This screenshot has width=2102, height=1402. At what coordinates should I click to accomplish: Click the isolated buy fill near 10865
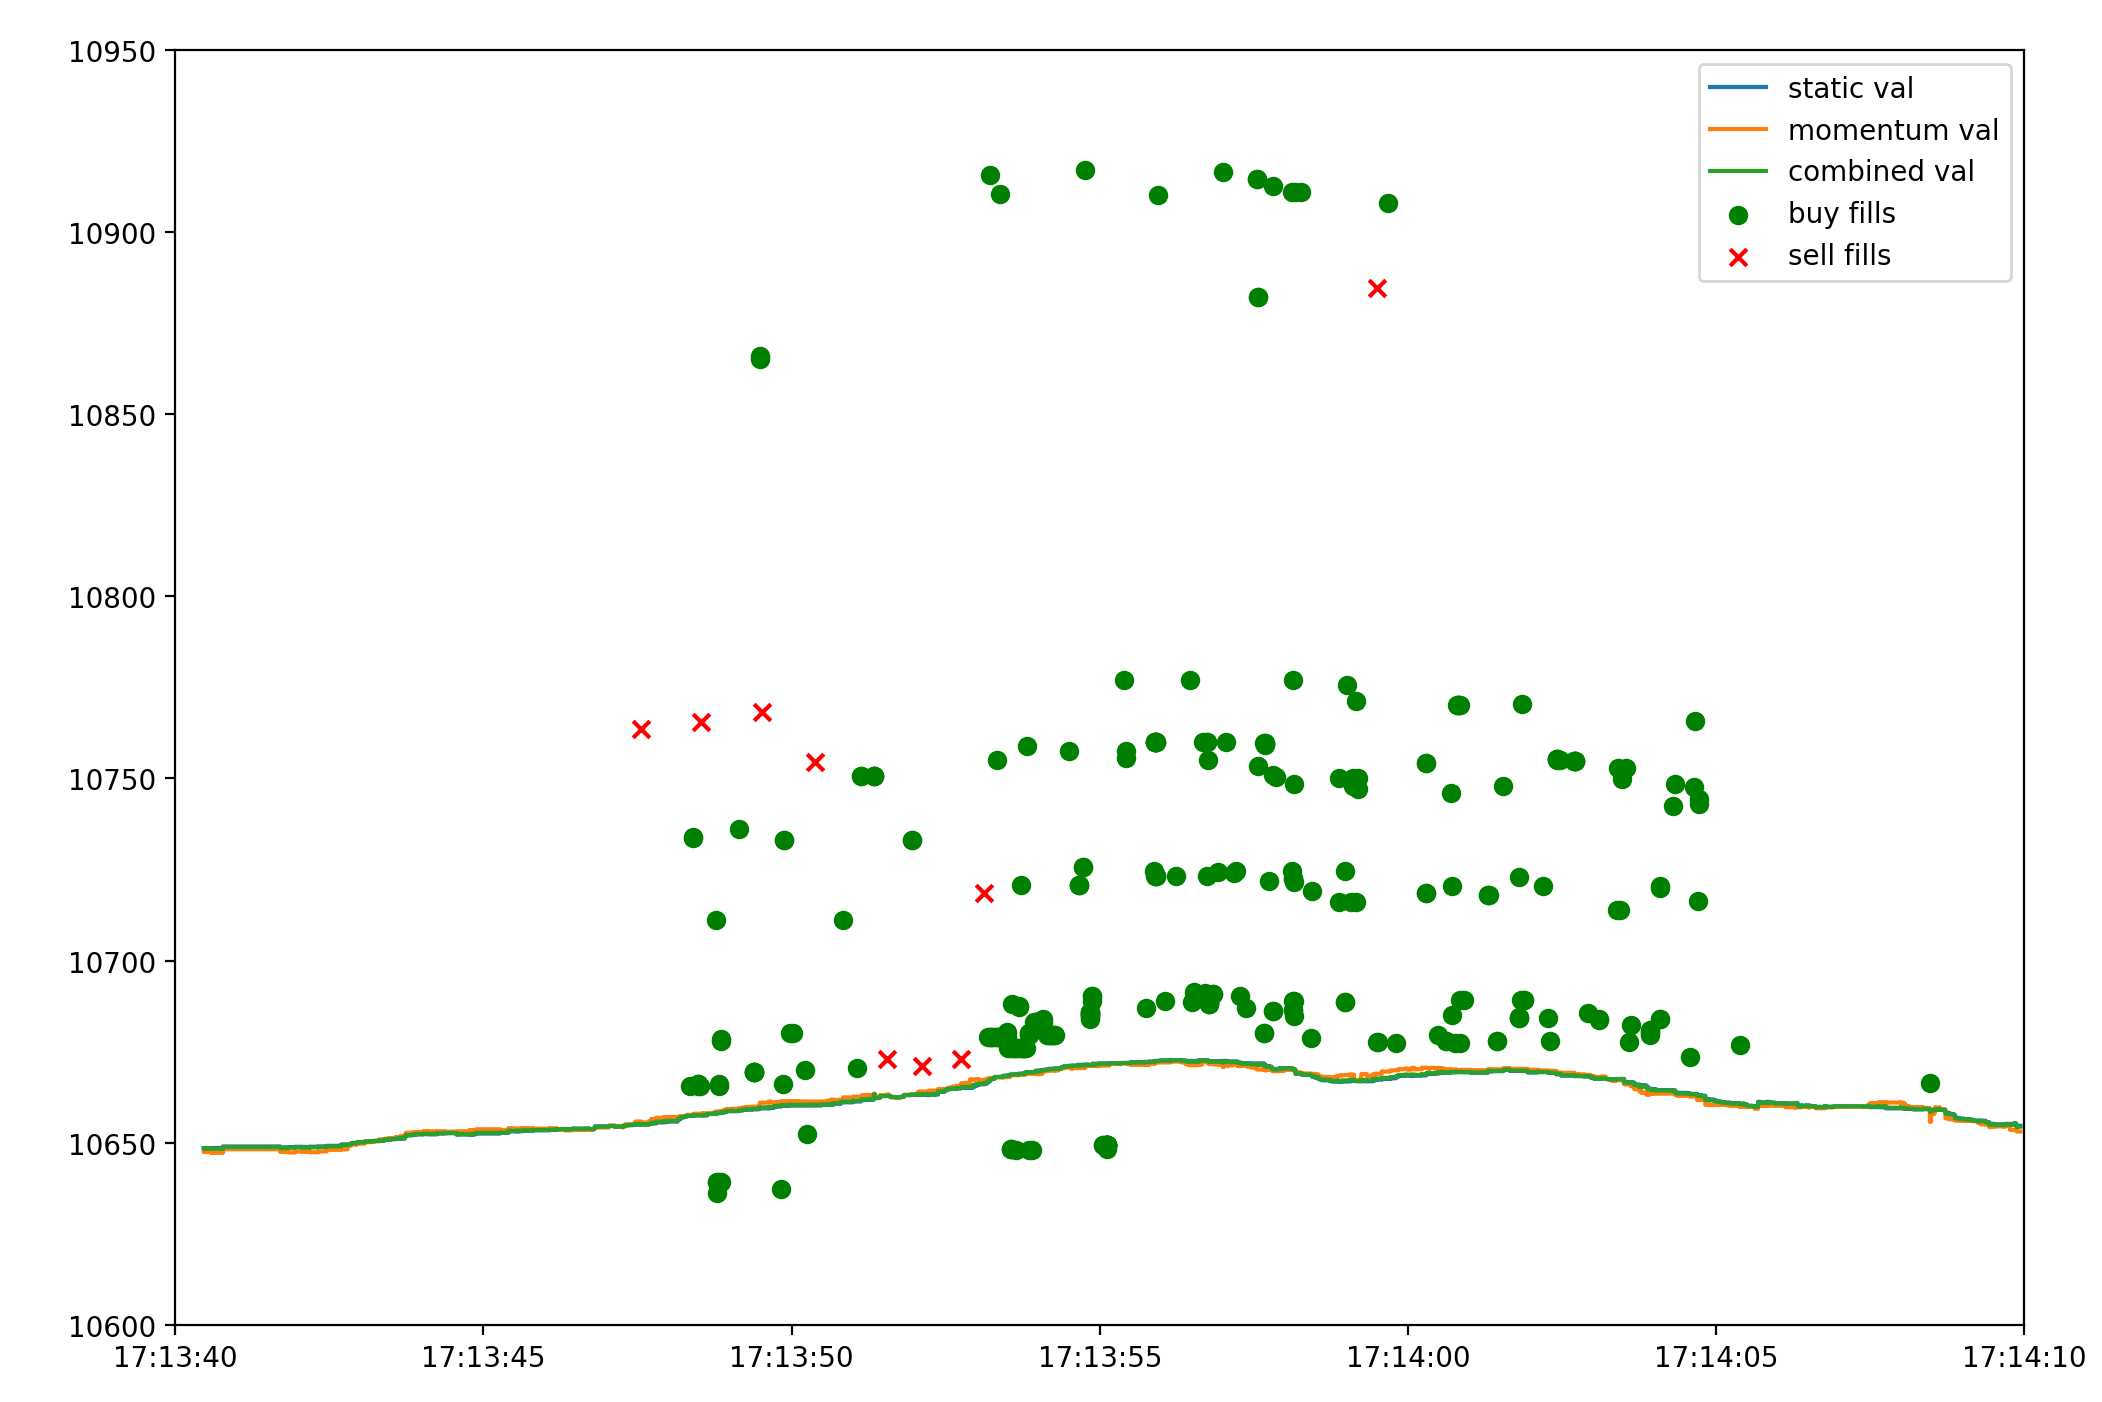coord(760,357)
